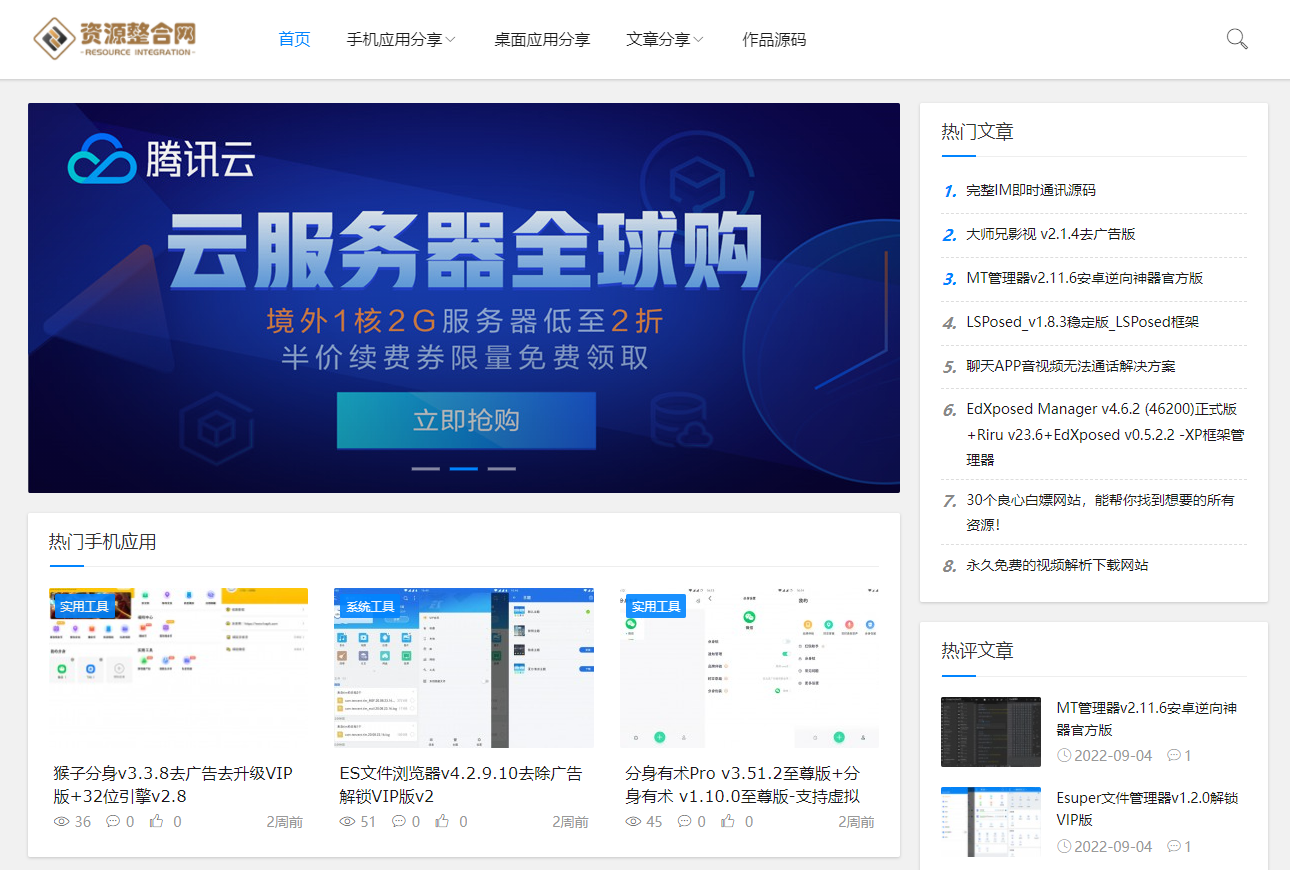Click views eye icon under 分身有术Pro card

634,822
